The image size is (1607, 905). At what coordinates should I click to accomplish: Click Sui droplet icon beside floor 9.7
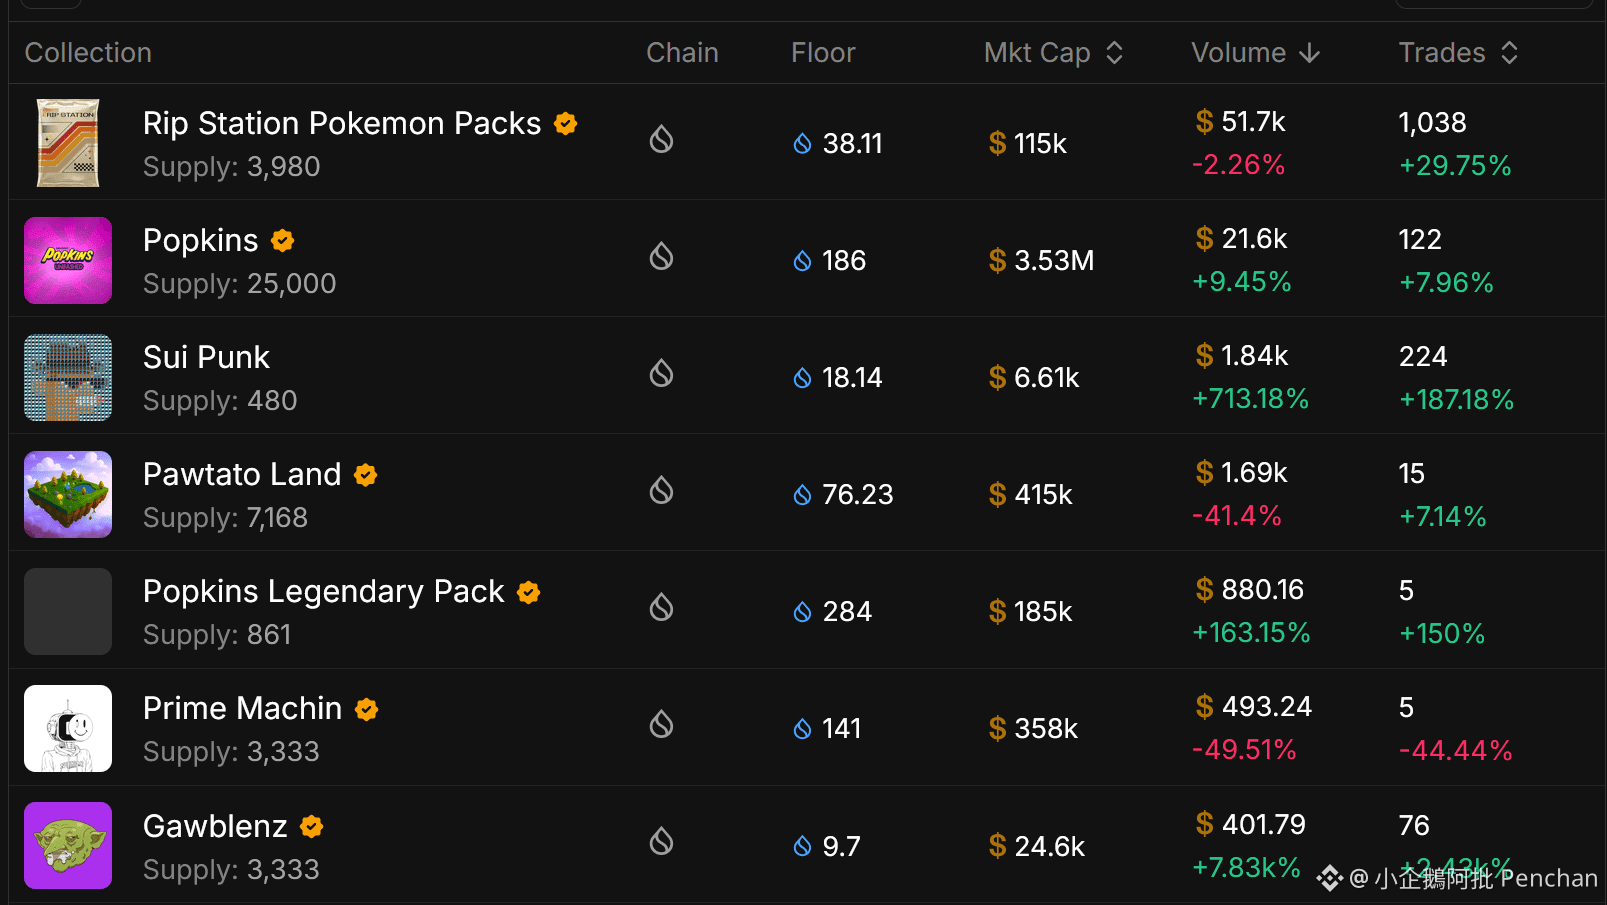point(802,847)
